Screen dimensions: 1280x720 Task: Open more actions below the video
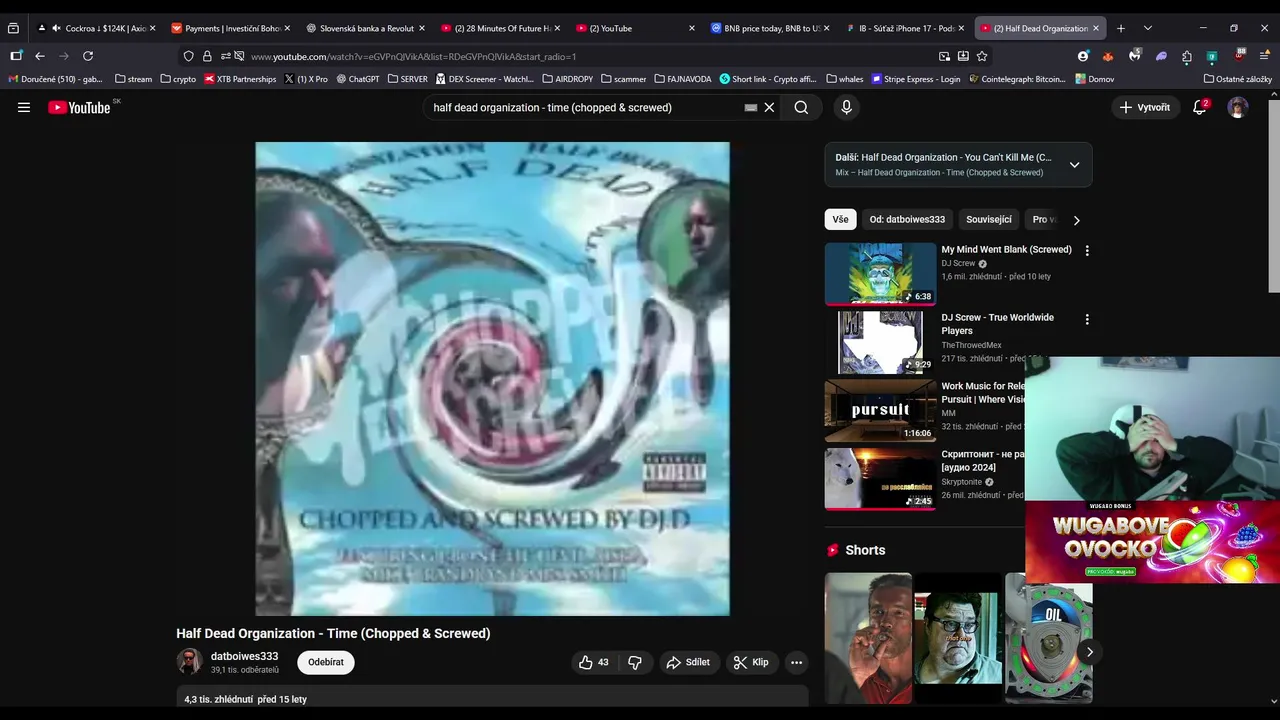pyautogui.click(x=796, y=662)
